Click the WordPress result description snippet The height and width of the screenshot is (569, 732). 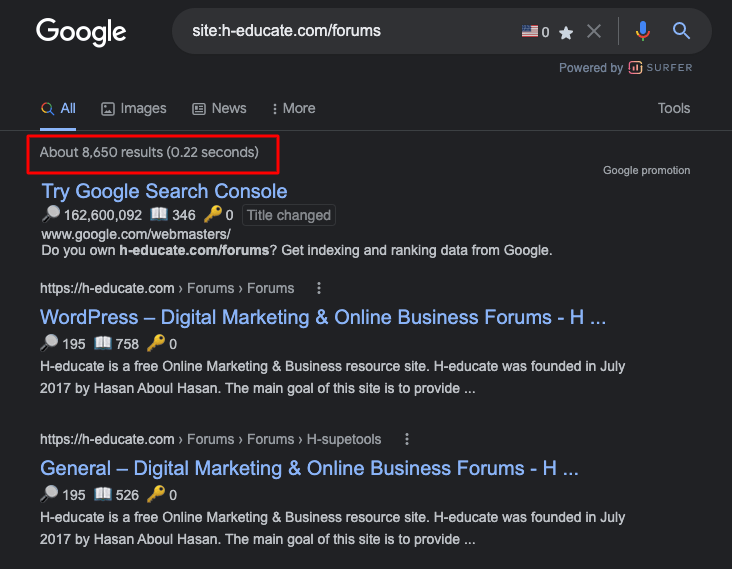pyautogui.click(x=332, y=377)
